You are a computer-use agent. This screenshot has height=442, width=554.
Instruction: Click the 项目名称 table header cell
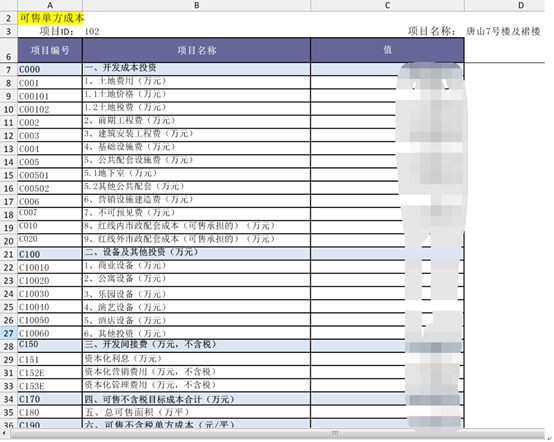(196, 50)
